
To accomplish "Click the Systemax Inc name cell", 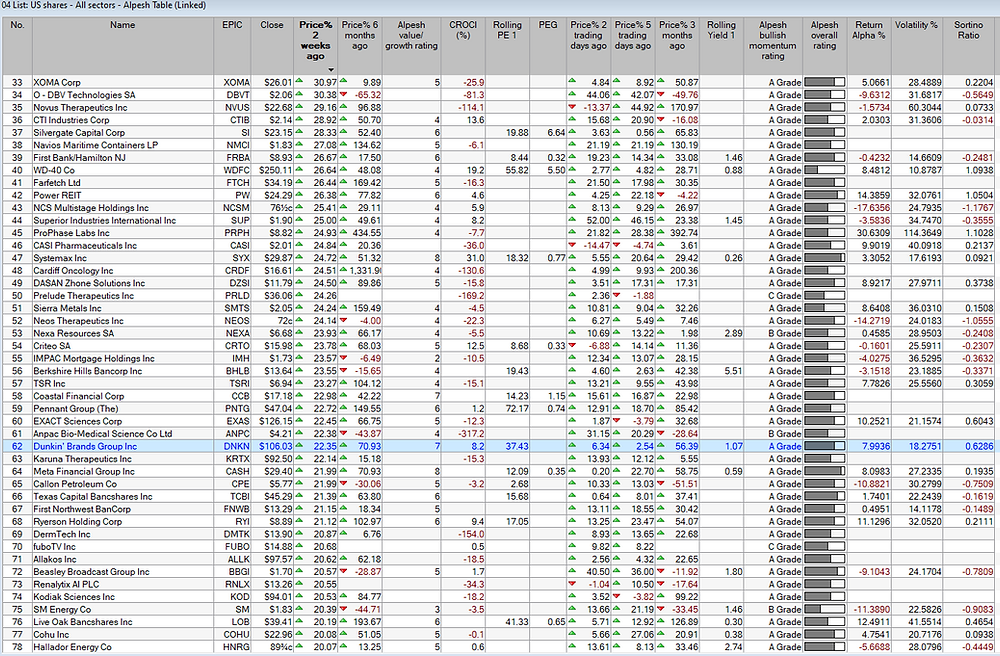I will [122, 258].
